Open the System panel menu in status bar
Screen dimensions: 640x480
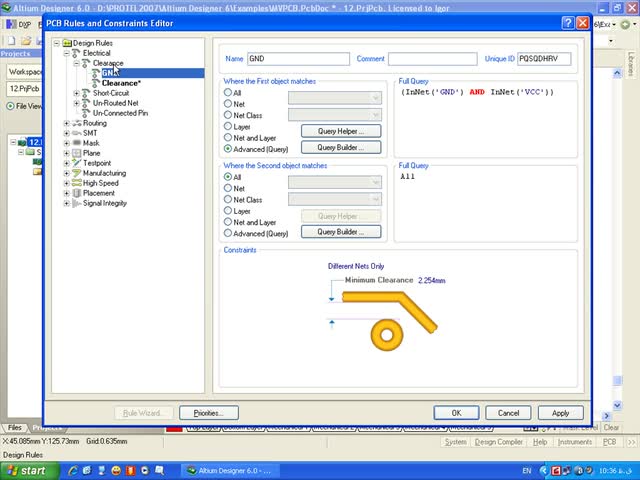pos(456,442)
